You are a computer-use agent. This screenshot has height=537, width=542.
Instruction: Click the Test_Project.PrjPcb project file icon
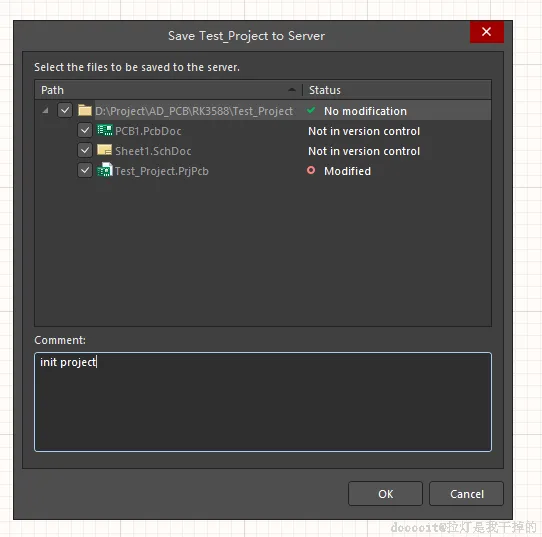(x=104, y=170)
